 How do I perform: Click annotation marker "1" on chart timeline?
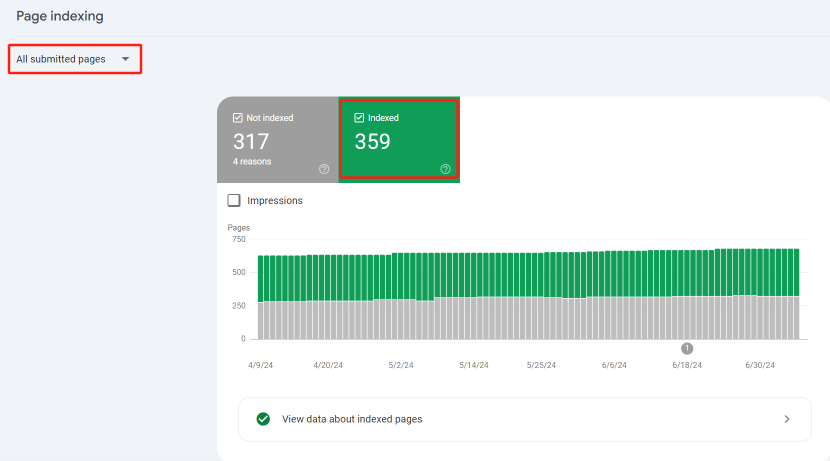[x=687, y=348]
